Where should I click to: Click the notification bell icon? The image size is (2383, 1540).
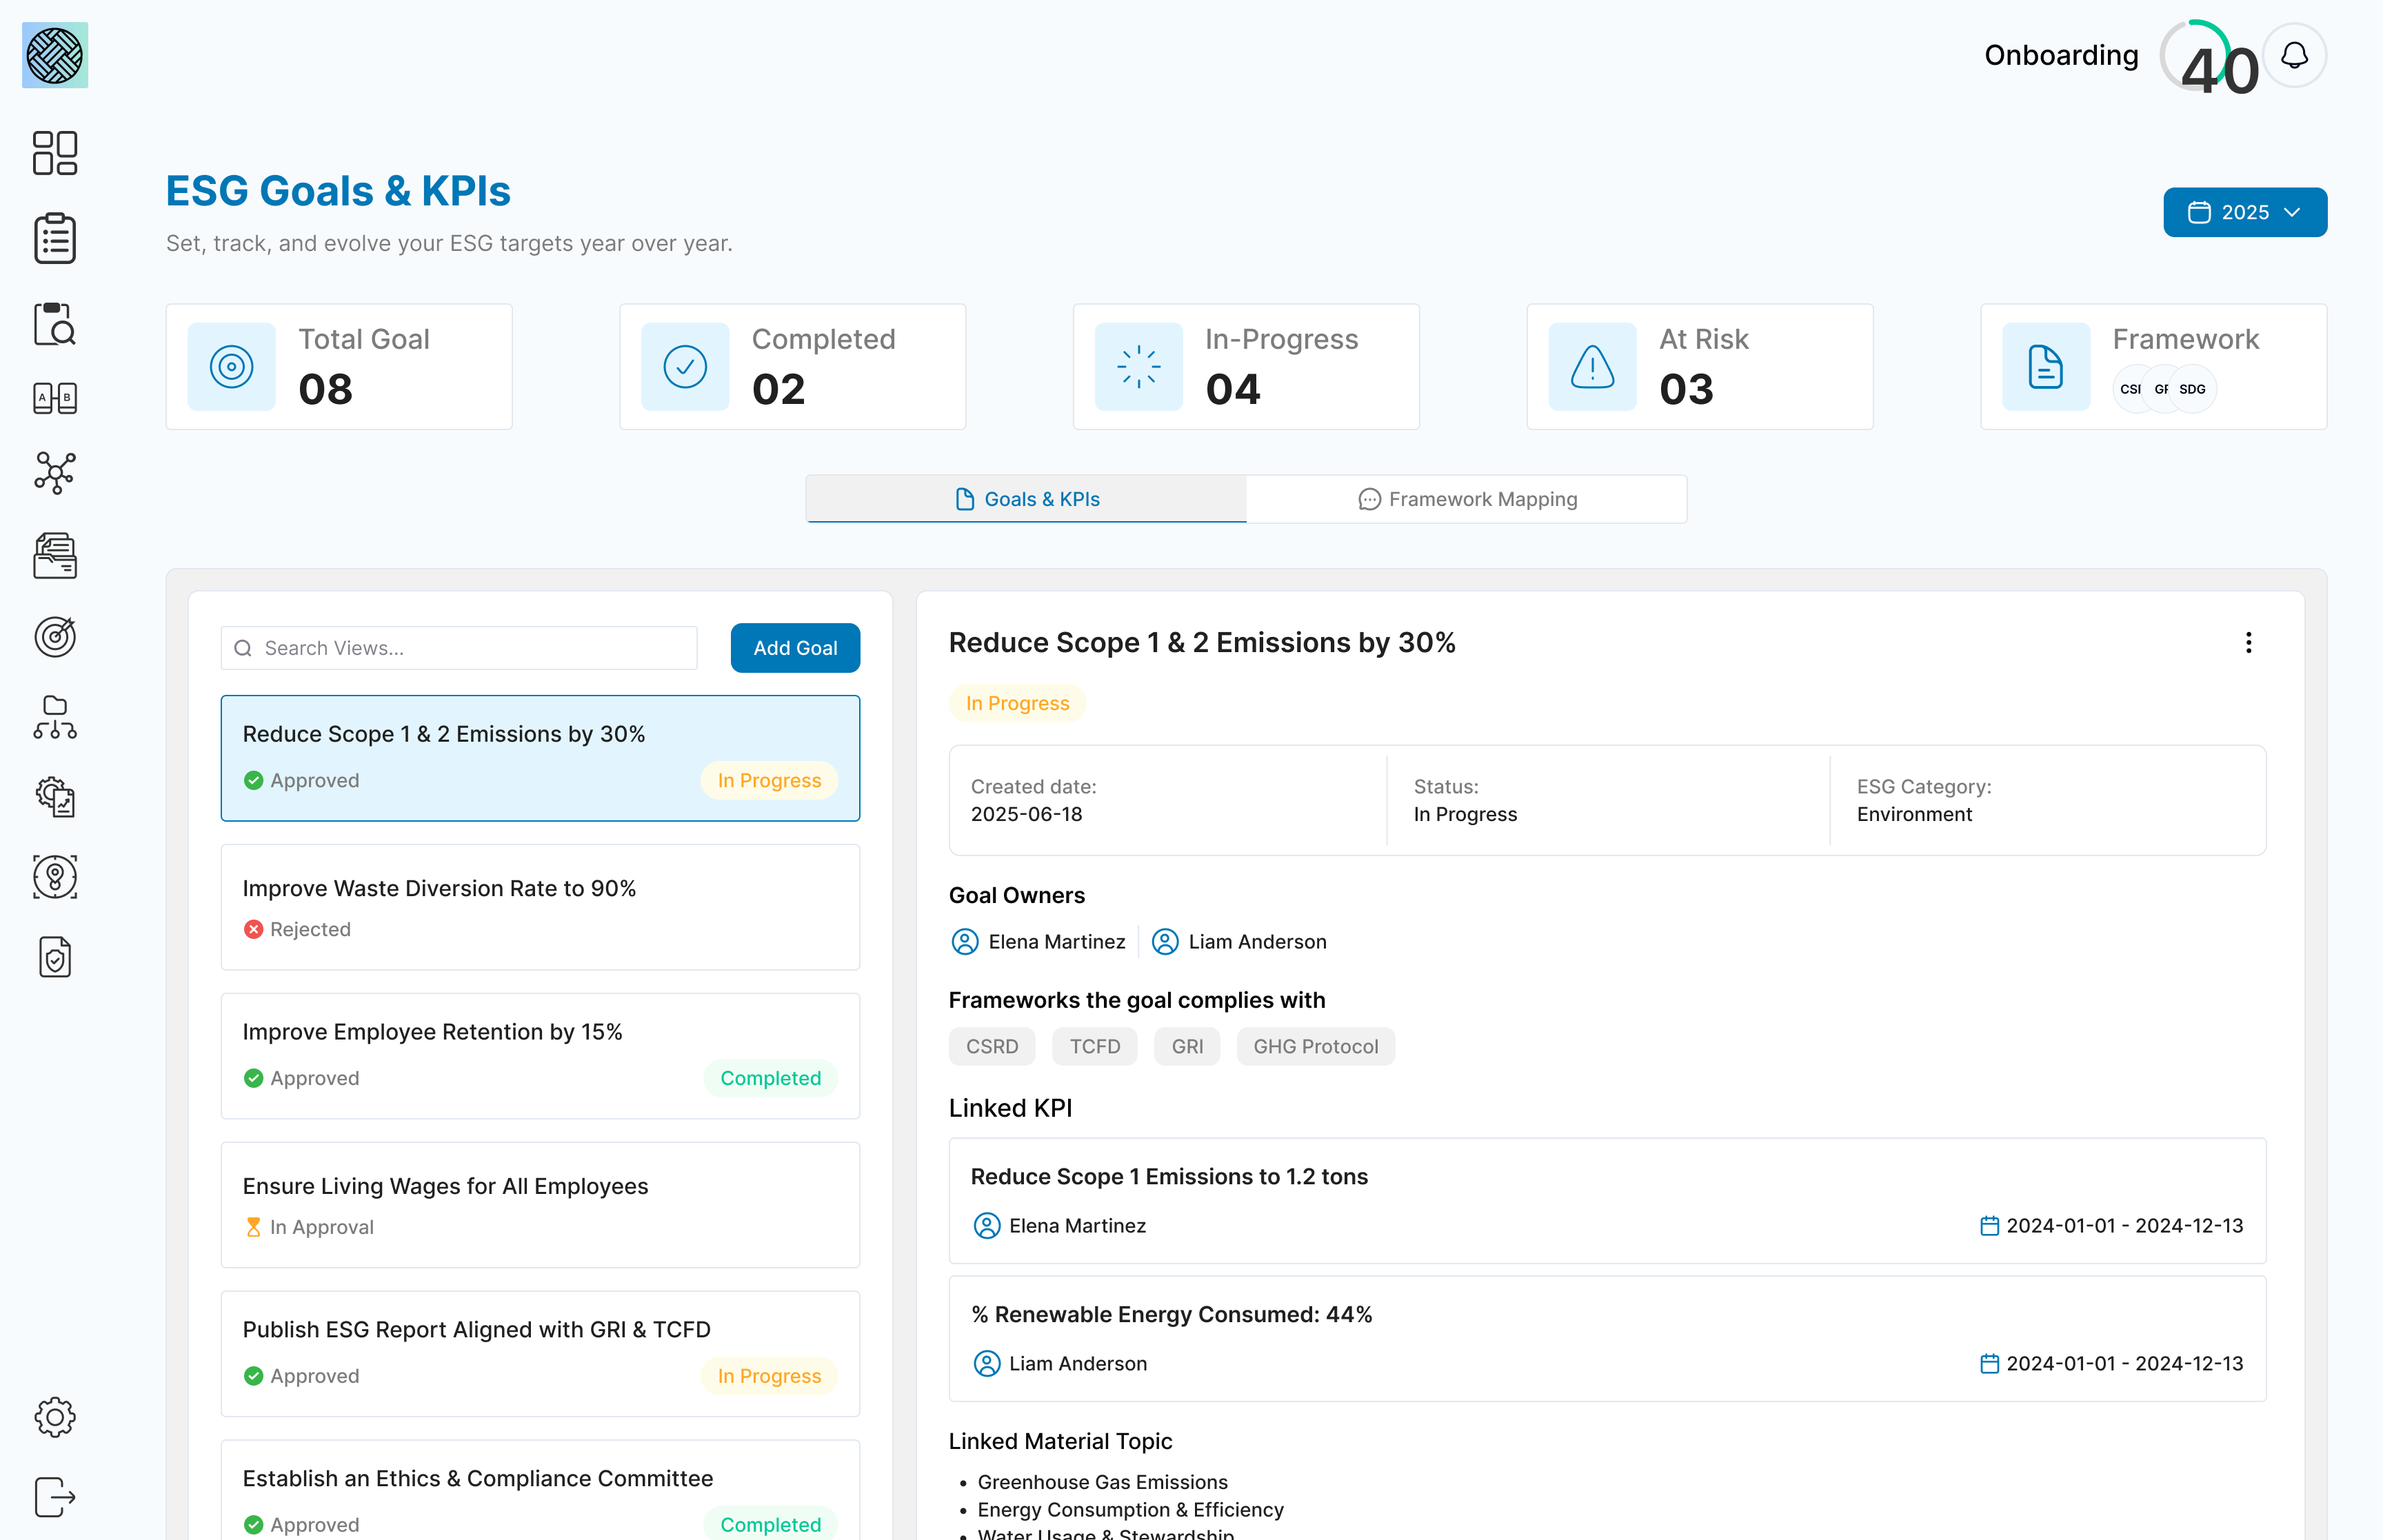pyautogui.click(x=2294, y=55)
